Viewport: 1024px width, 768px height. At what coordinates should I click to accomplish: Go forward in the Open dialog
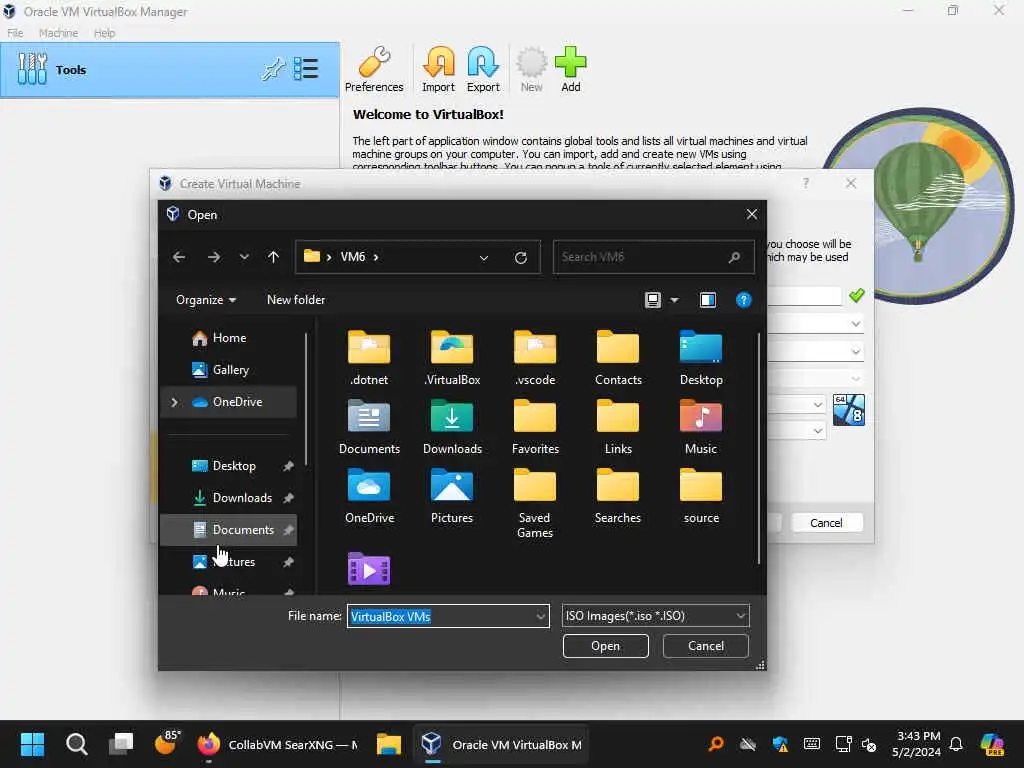(214, 257)
